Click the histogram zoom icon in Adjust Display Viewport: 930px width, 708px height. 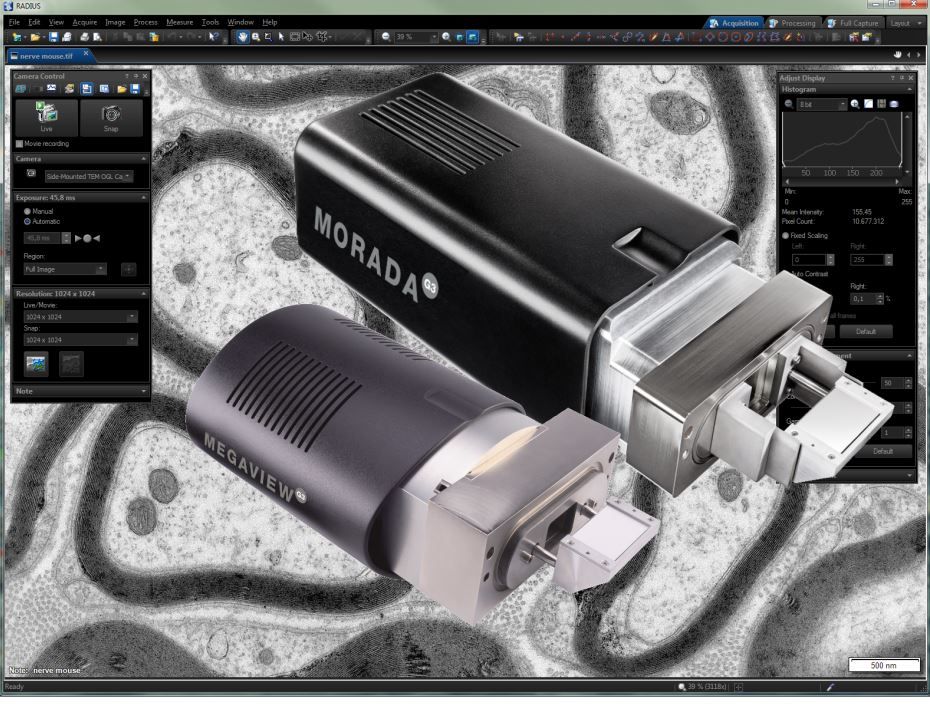[x=855, y=104]
